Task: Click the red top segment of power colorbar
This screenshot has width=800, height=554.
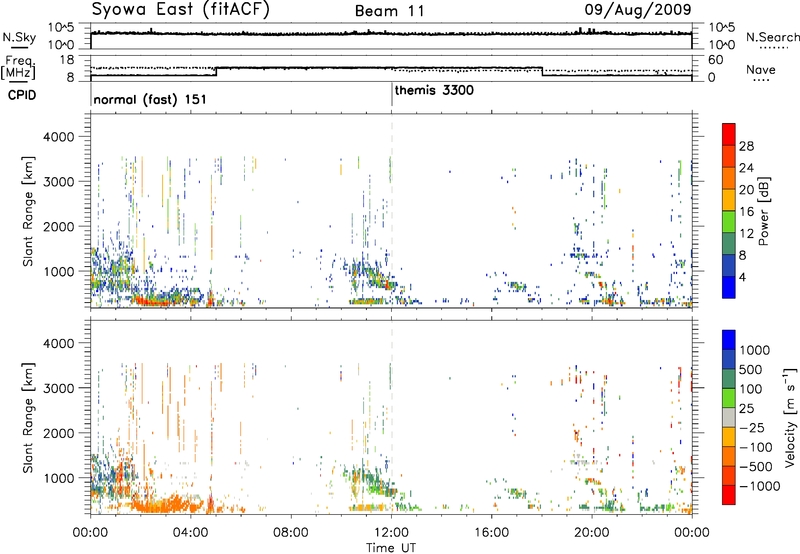Action: (729, 134)
